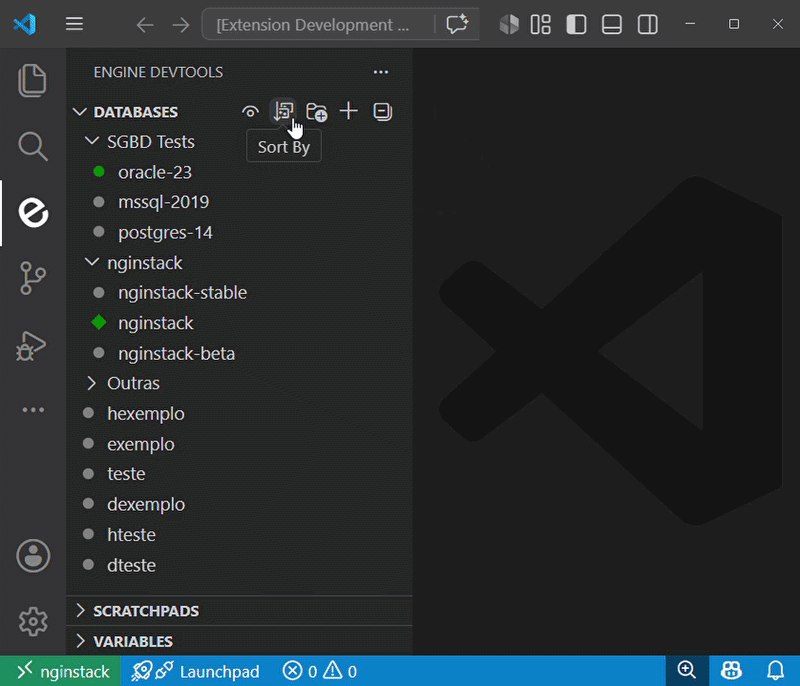Select the dexemplo database
800x686 pixels.
point(239,504)
